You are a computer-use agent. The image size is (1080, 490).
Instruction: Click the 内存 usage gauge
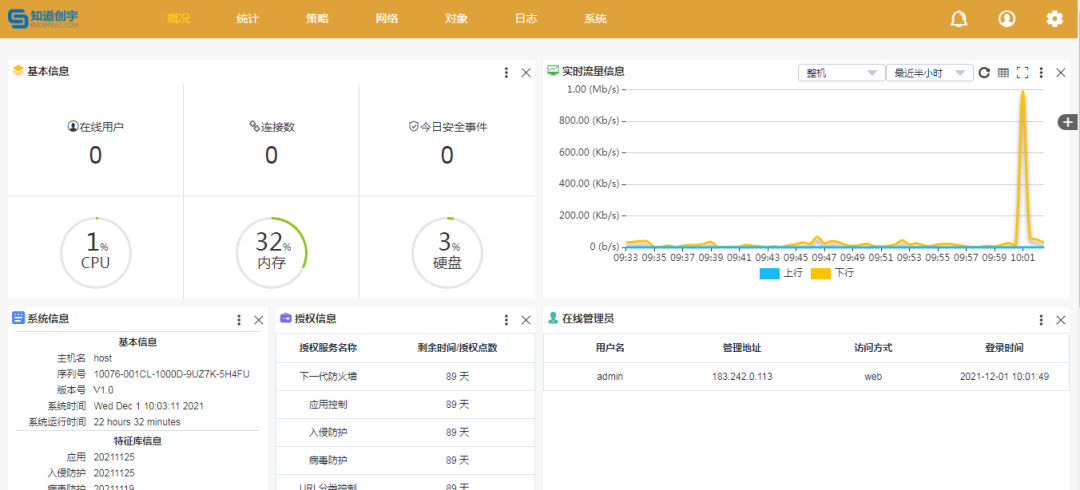point(271,253)
